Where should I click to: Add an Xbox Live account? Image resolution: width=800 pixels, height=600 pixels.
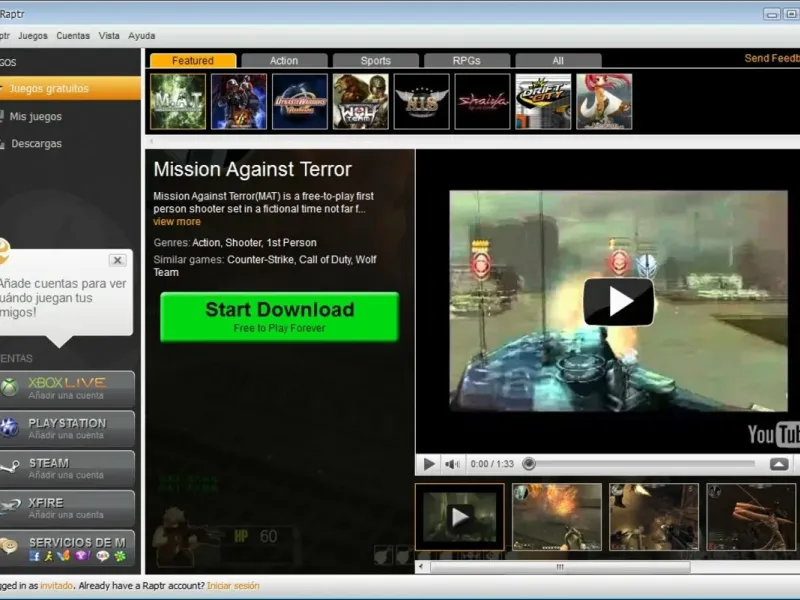(67, 389)
